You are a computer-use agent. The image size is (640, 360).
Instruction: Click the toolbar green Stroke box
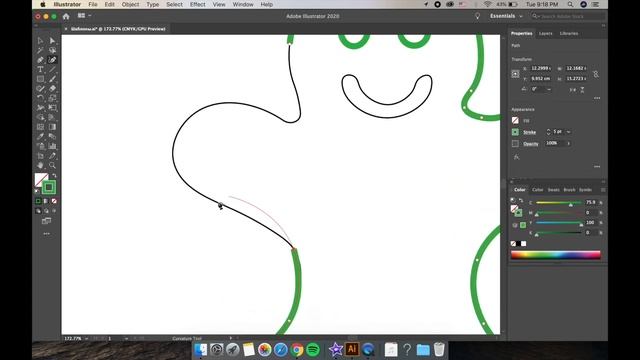click(x=49, y=187)
